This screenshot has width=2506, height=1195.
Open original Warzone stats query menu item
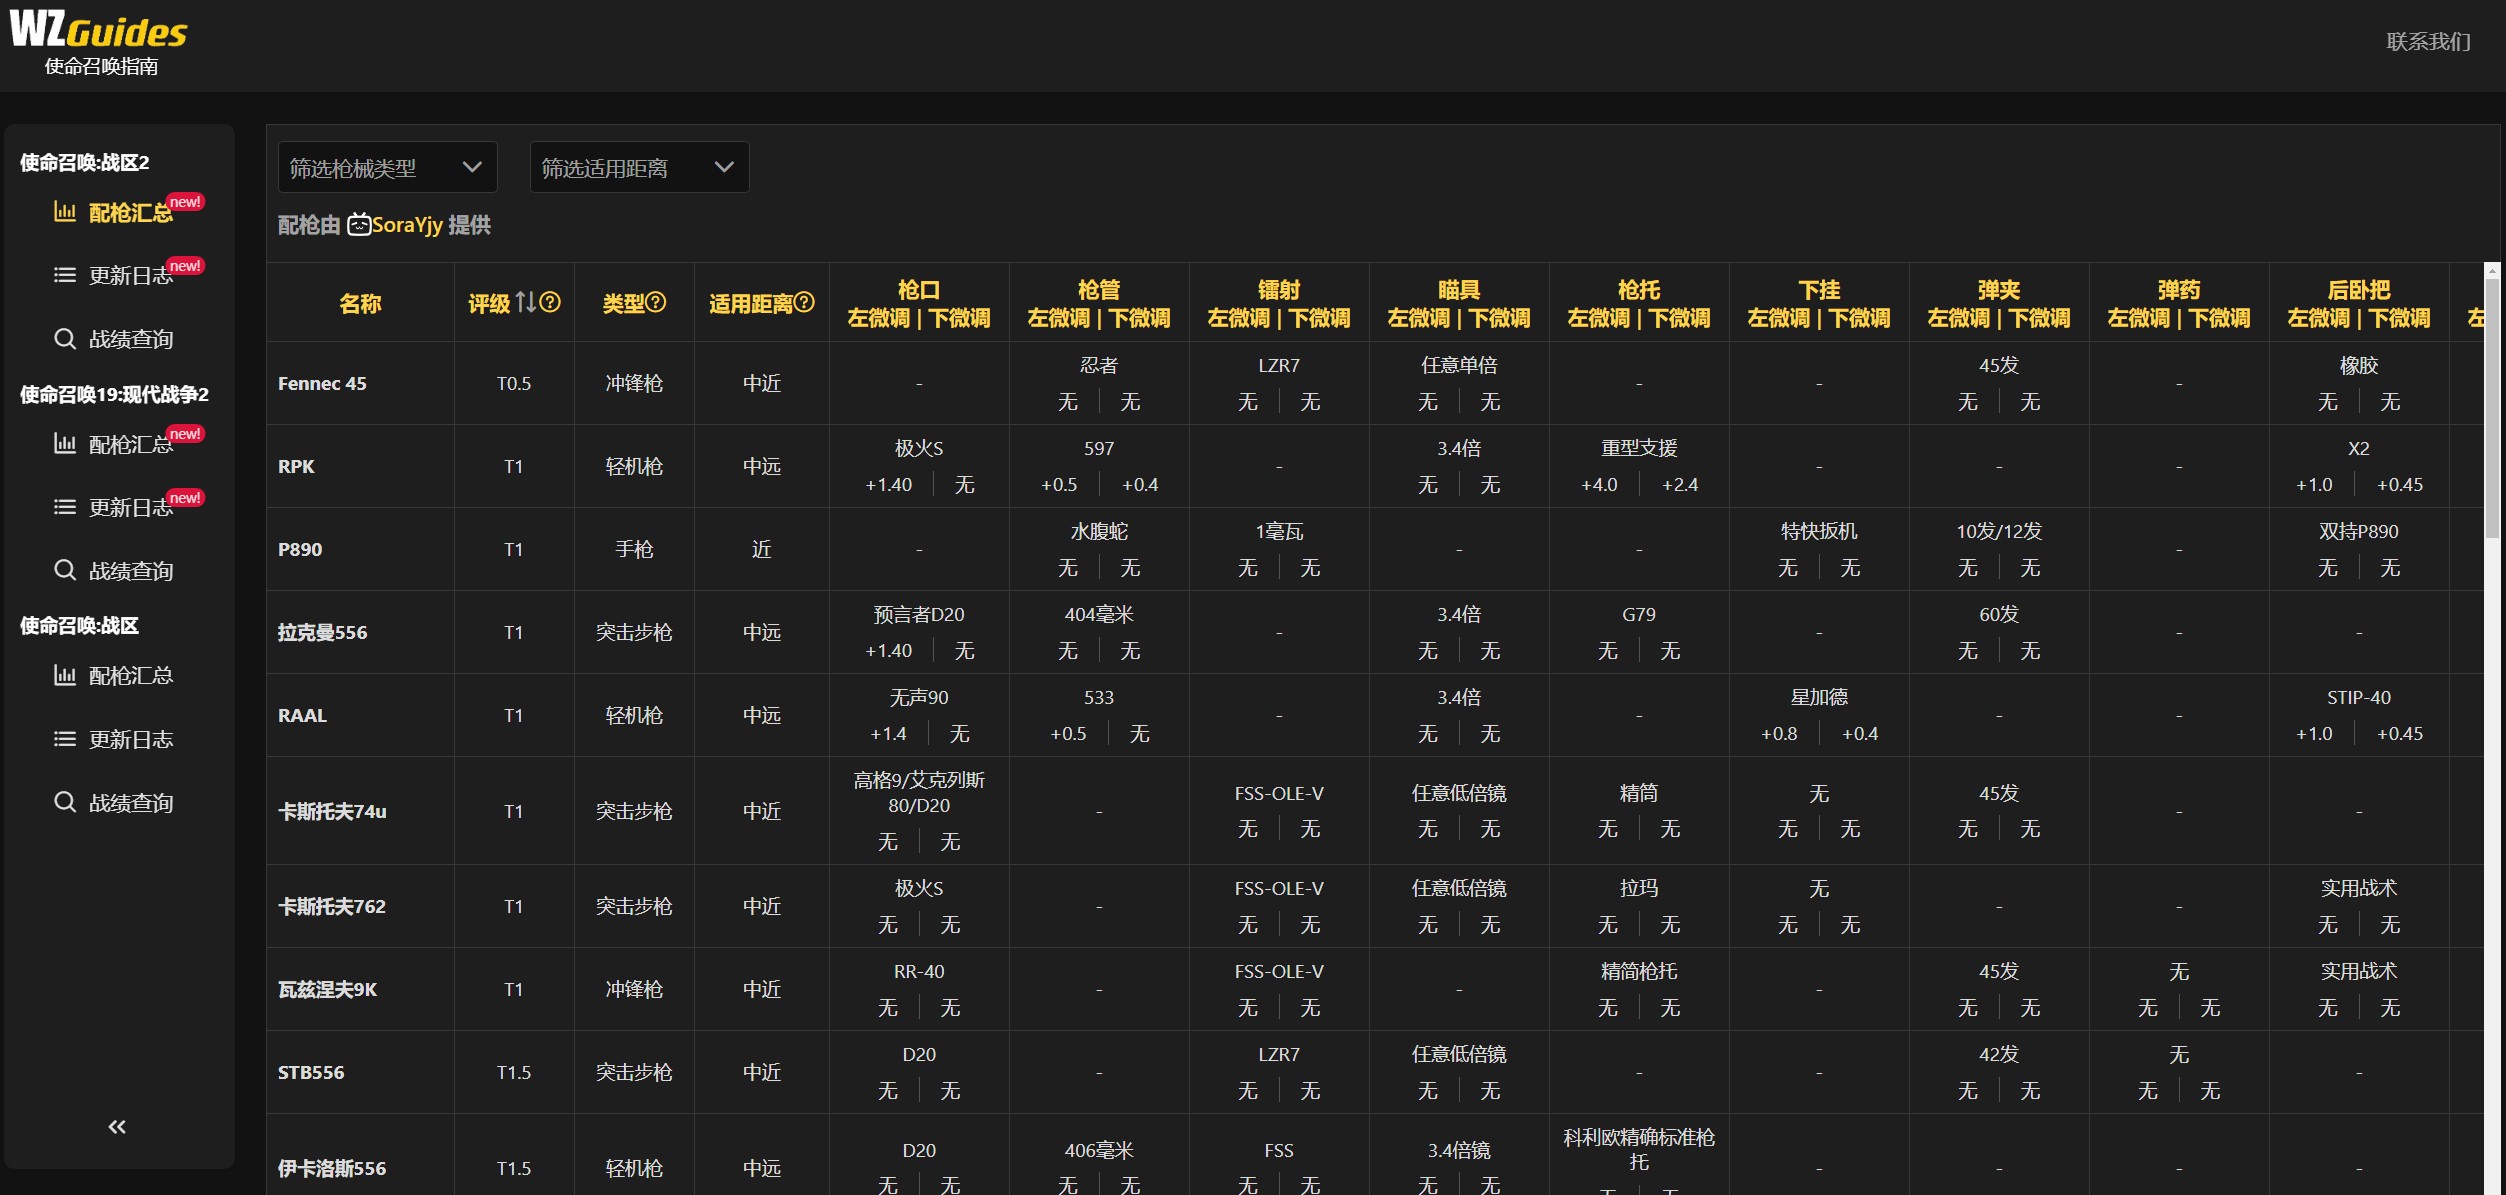(x=130, y=803)
